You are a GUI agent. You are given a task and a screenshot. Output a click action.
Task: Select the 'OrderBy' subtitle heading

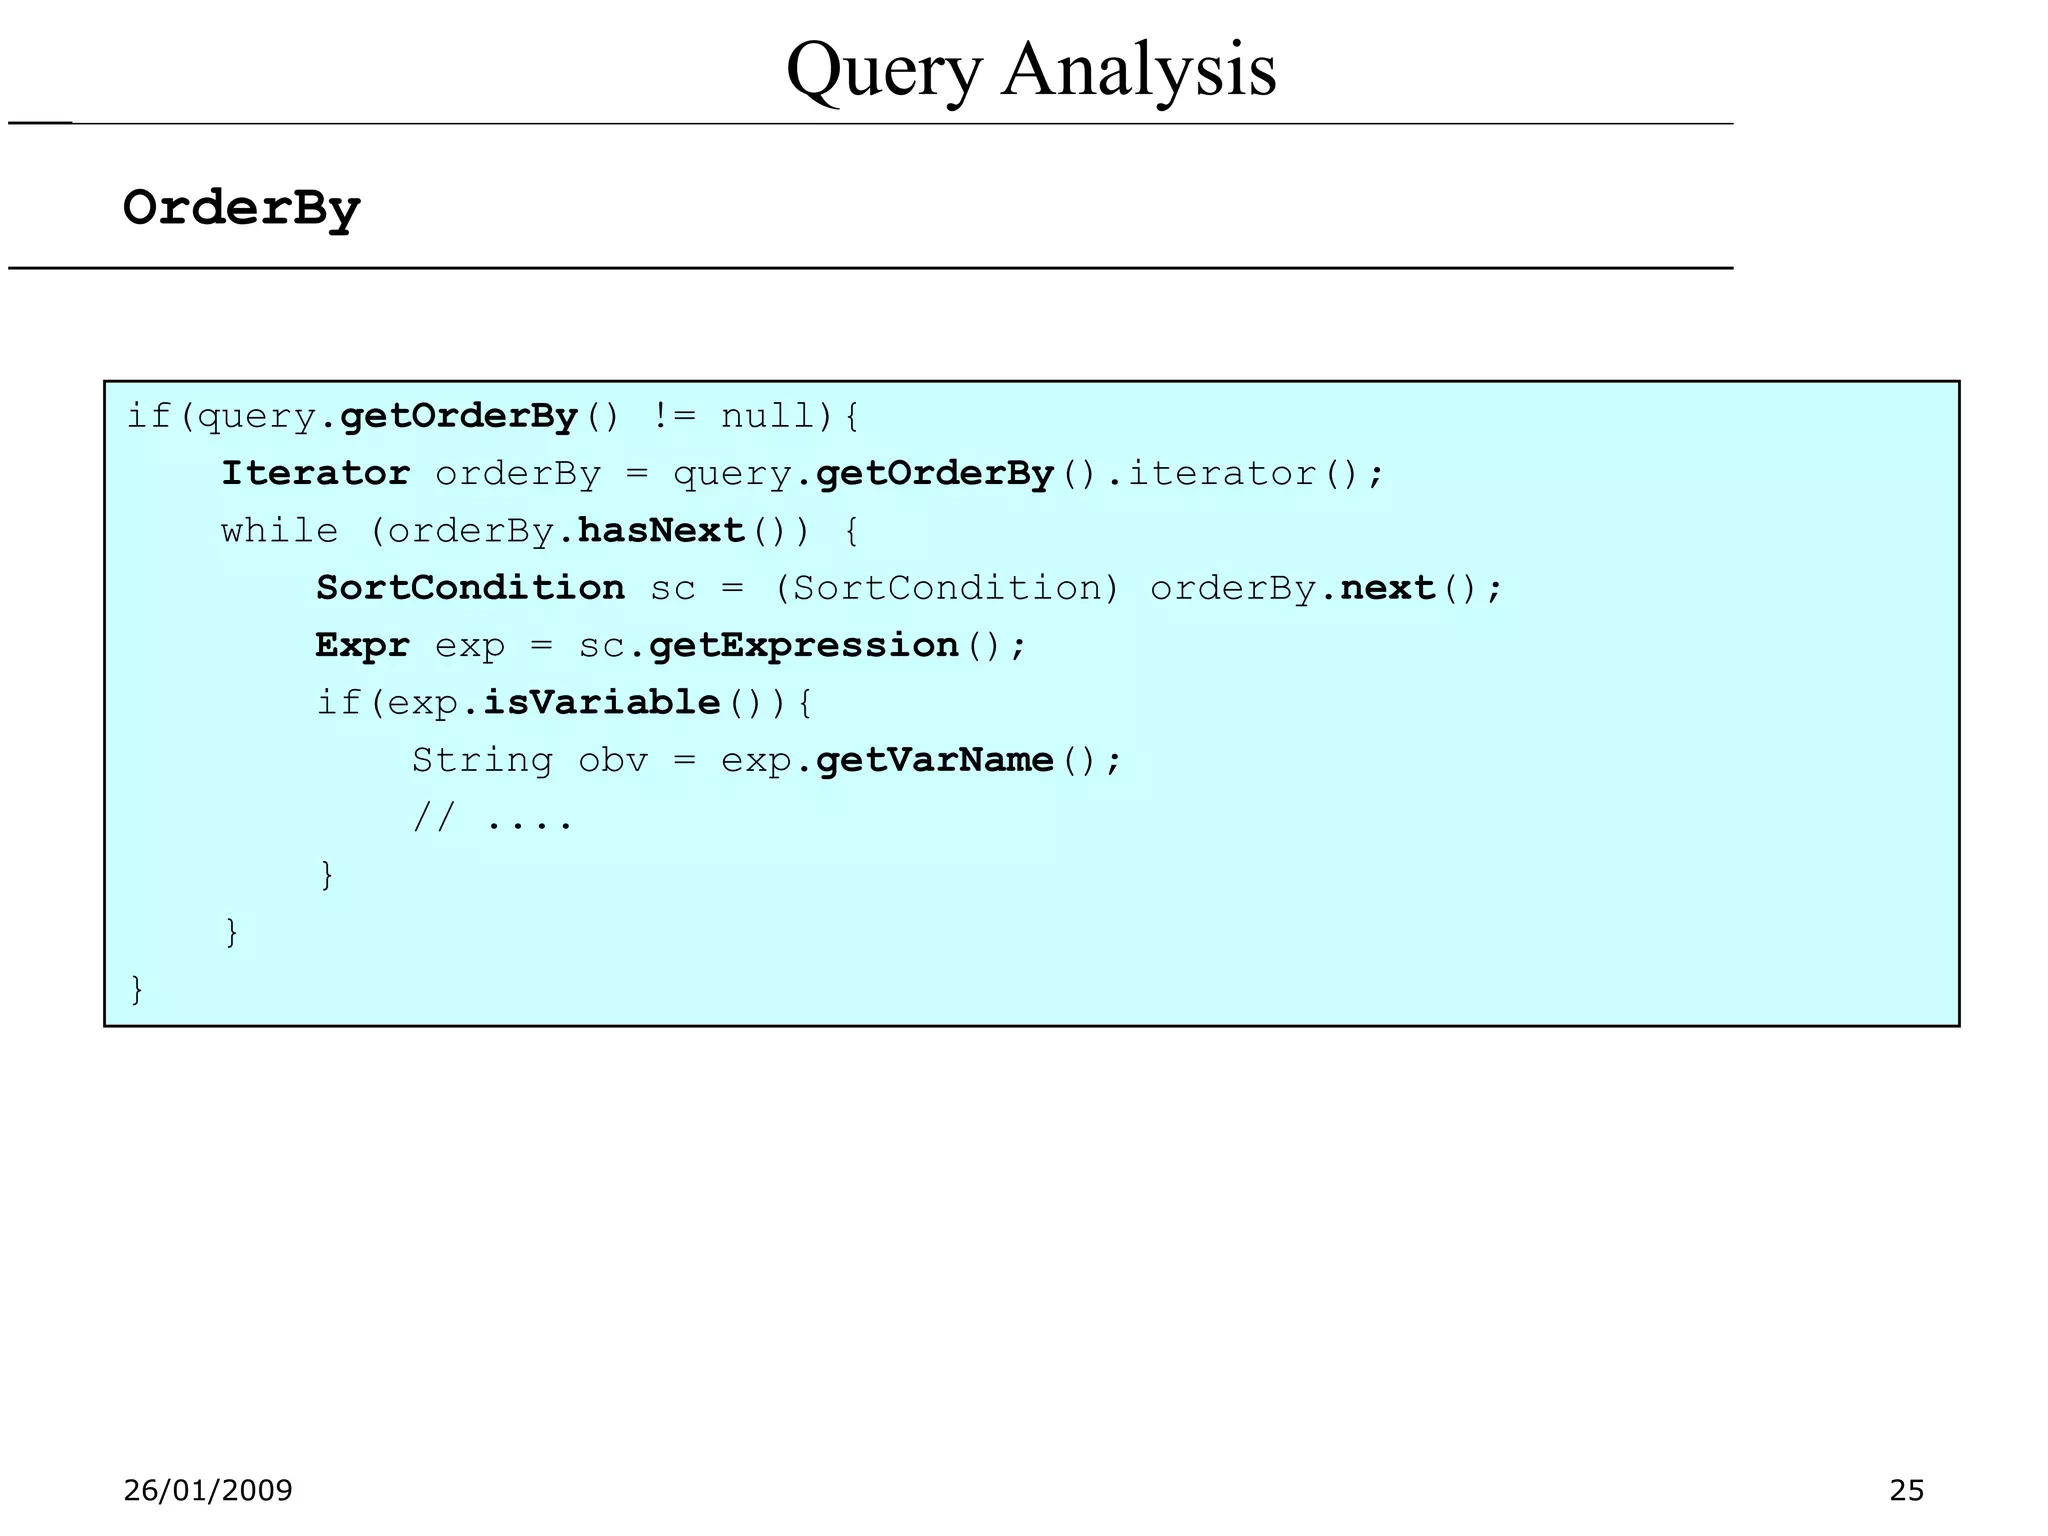coord(241,209)
